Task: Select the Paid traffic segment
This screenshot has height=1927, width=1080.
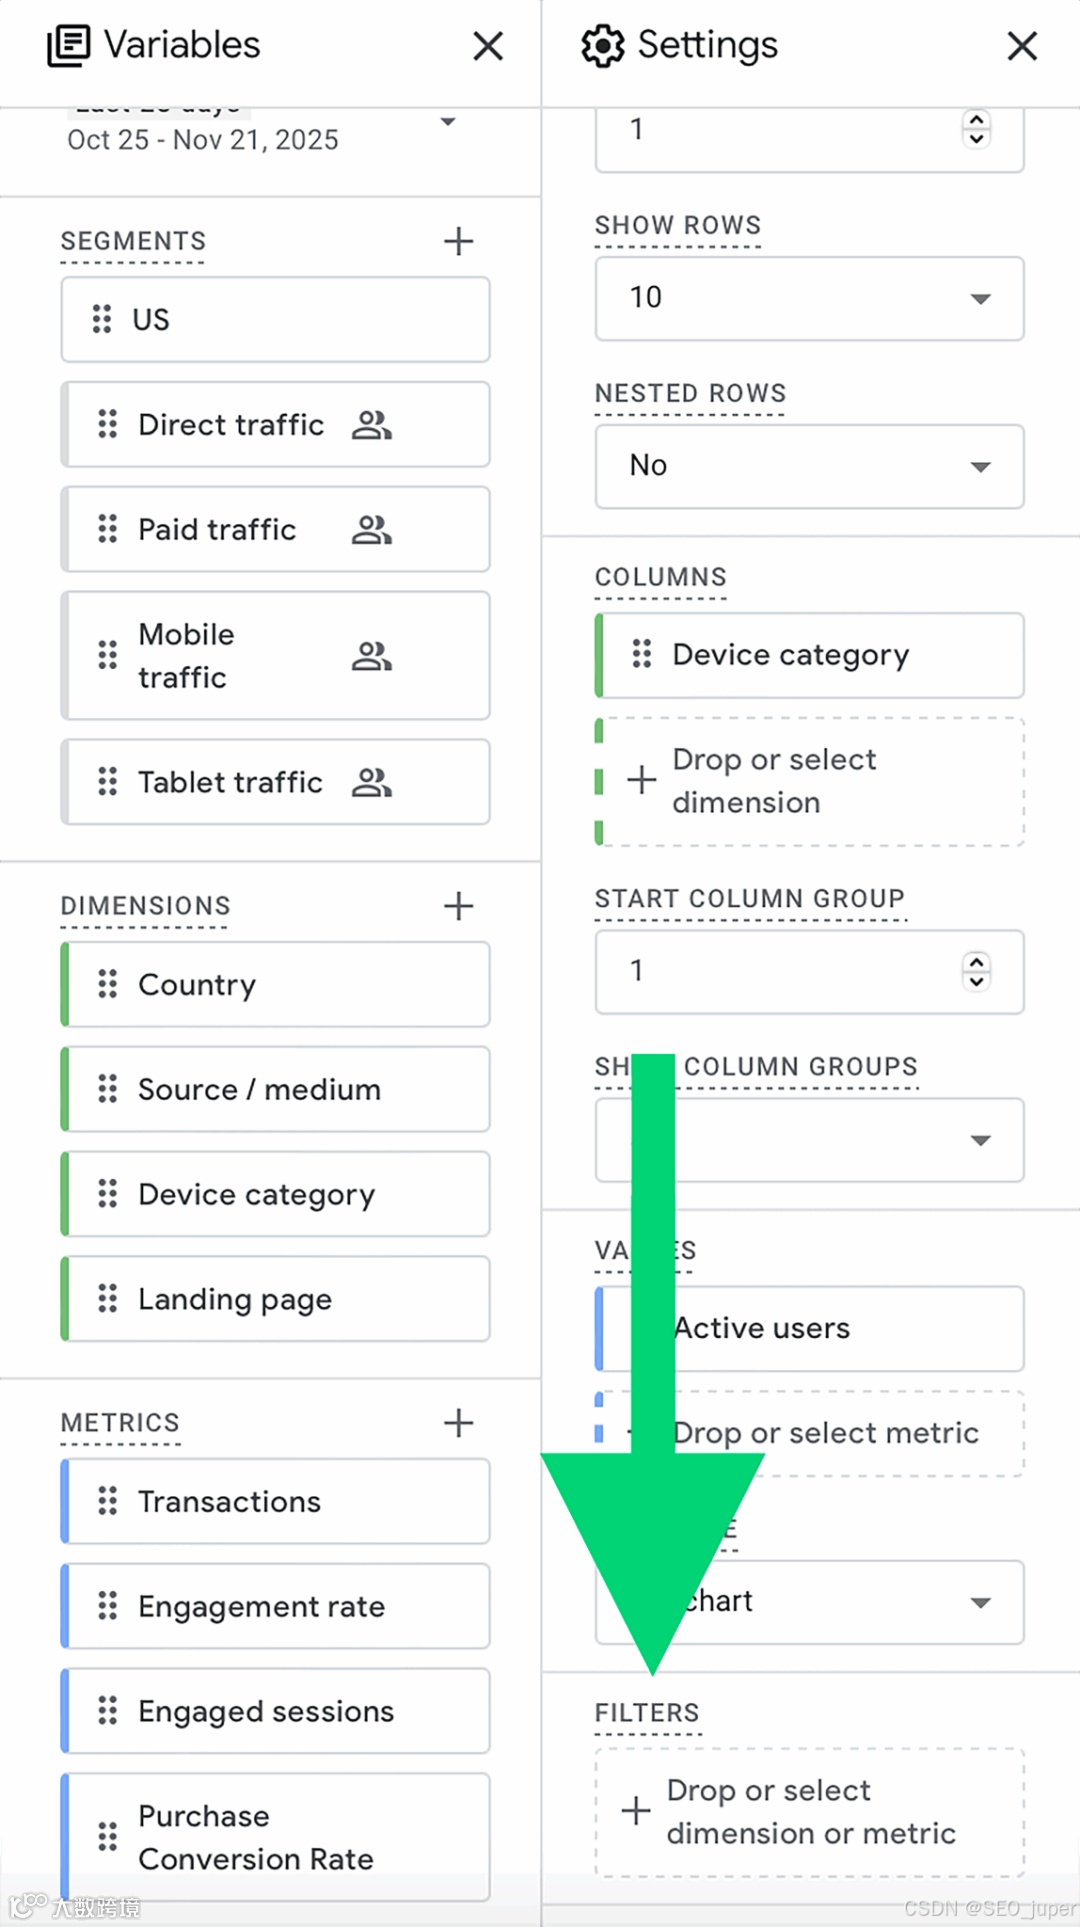Action: [217, 529]
